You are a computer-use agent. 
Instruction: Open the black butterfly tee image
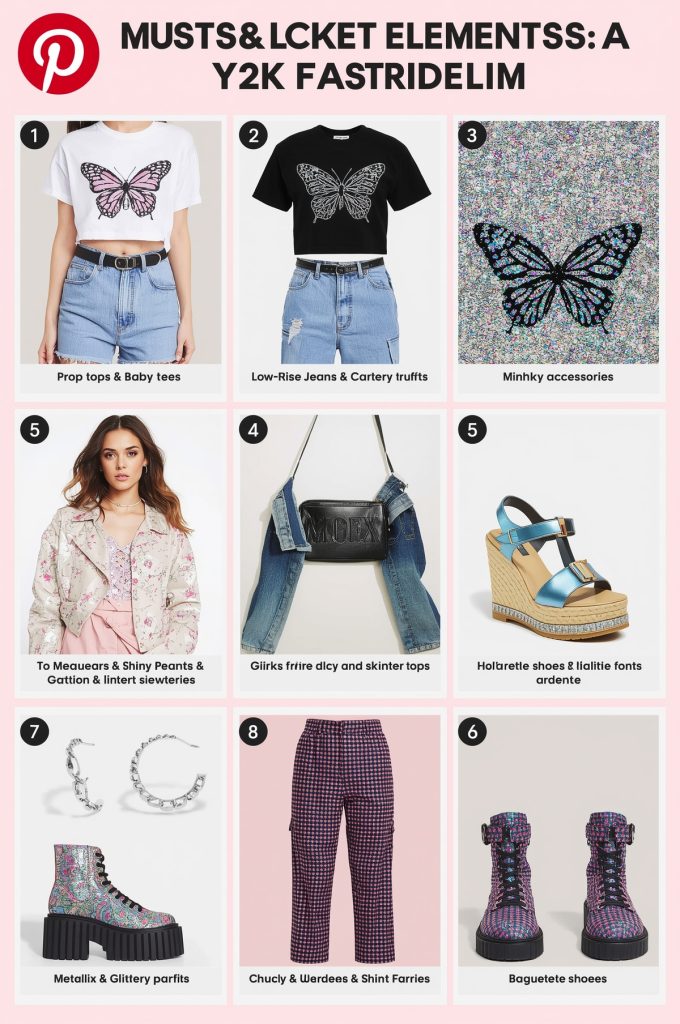[340, 242]
